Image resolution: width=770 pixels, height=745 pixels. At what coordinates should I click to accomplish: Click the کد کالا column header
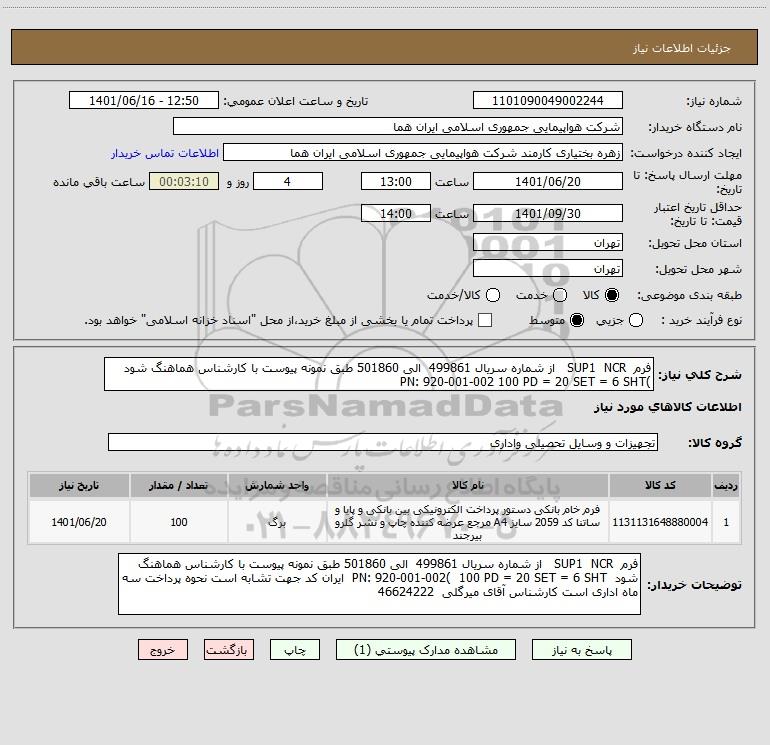click(x=660, y=485)
